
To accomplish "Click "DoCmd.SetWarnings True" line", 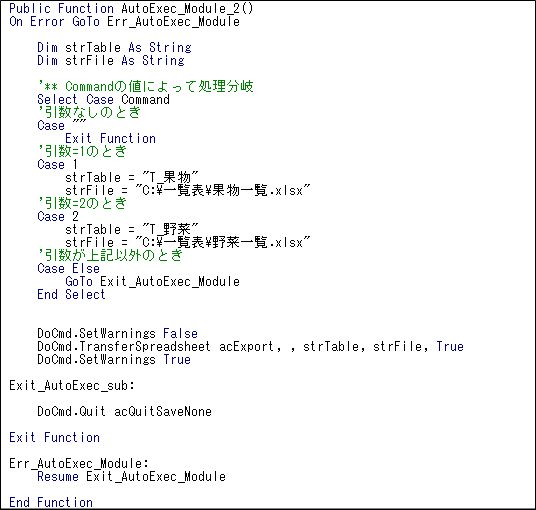I will pos(114,359).
